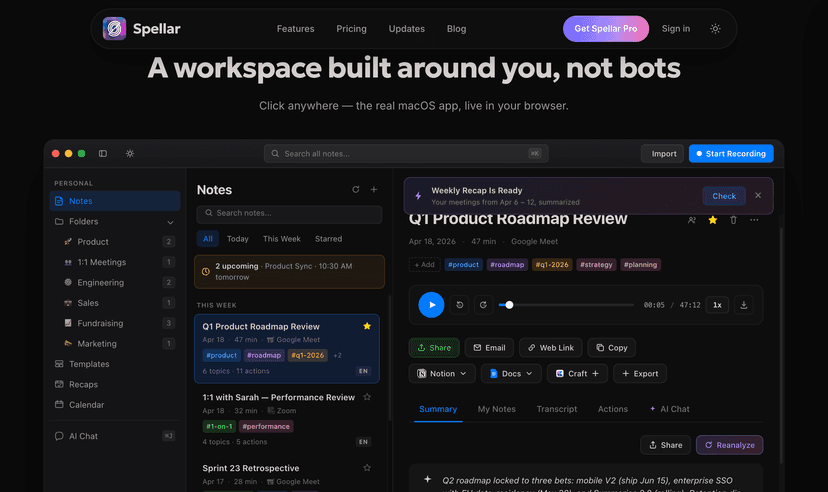Switch to the My Notes tab
Viewport: 828px width, 492px height.
tap(496, 409)
